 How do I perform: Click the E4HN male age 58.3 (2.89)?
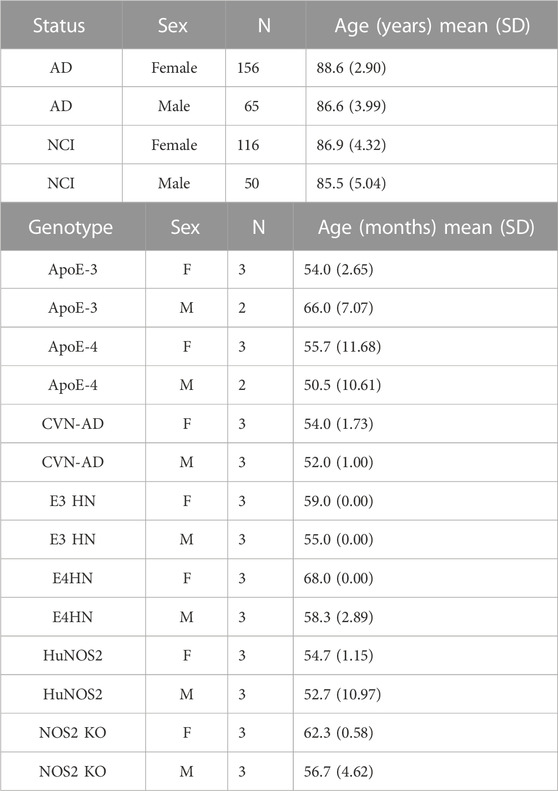point(339,617)
